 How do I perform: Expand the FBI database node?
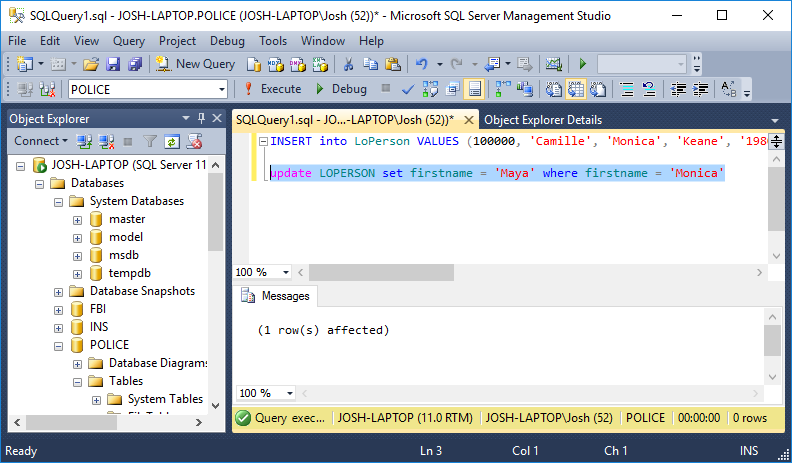click(x=59, y=310)
